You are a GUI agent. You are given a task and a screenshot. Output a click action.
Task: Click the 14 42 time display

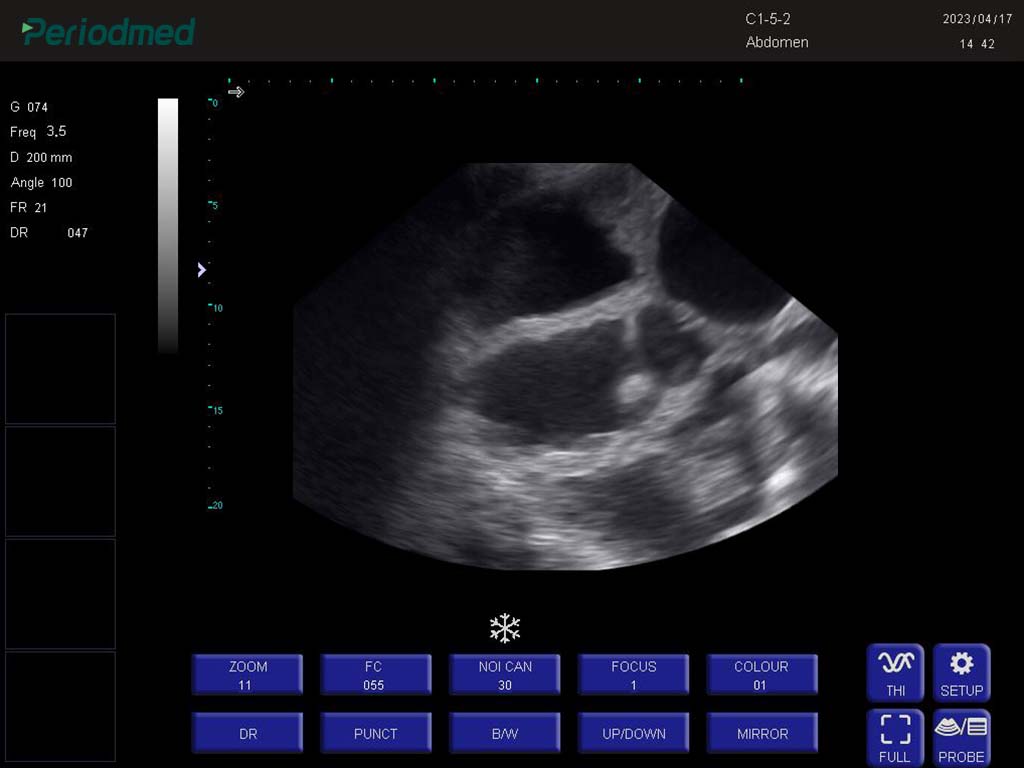pos(977,44)
